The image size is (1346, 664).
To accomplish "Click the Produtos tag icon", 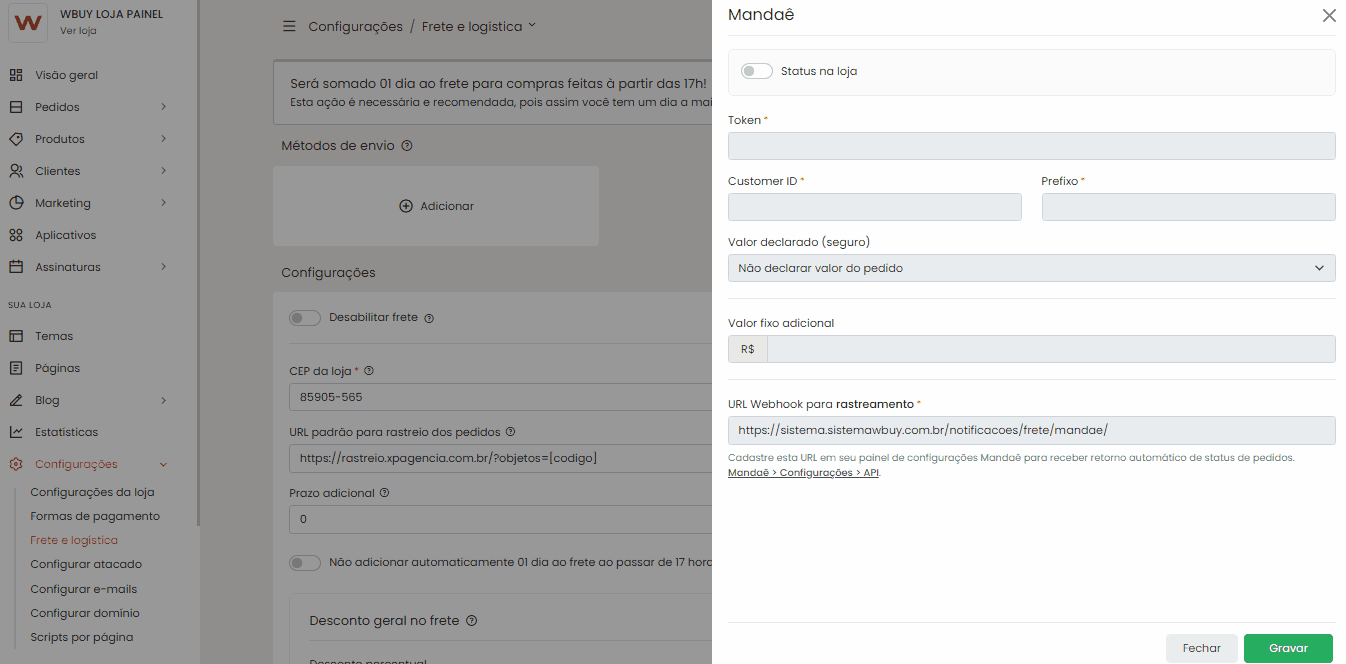I will click(16, 139).
